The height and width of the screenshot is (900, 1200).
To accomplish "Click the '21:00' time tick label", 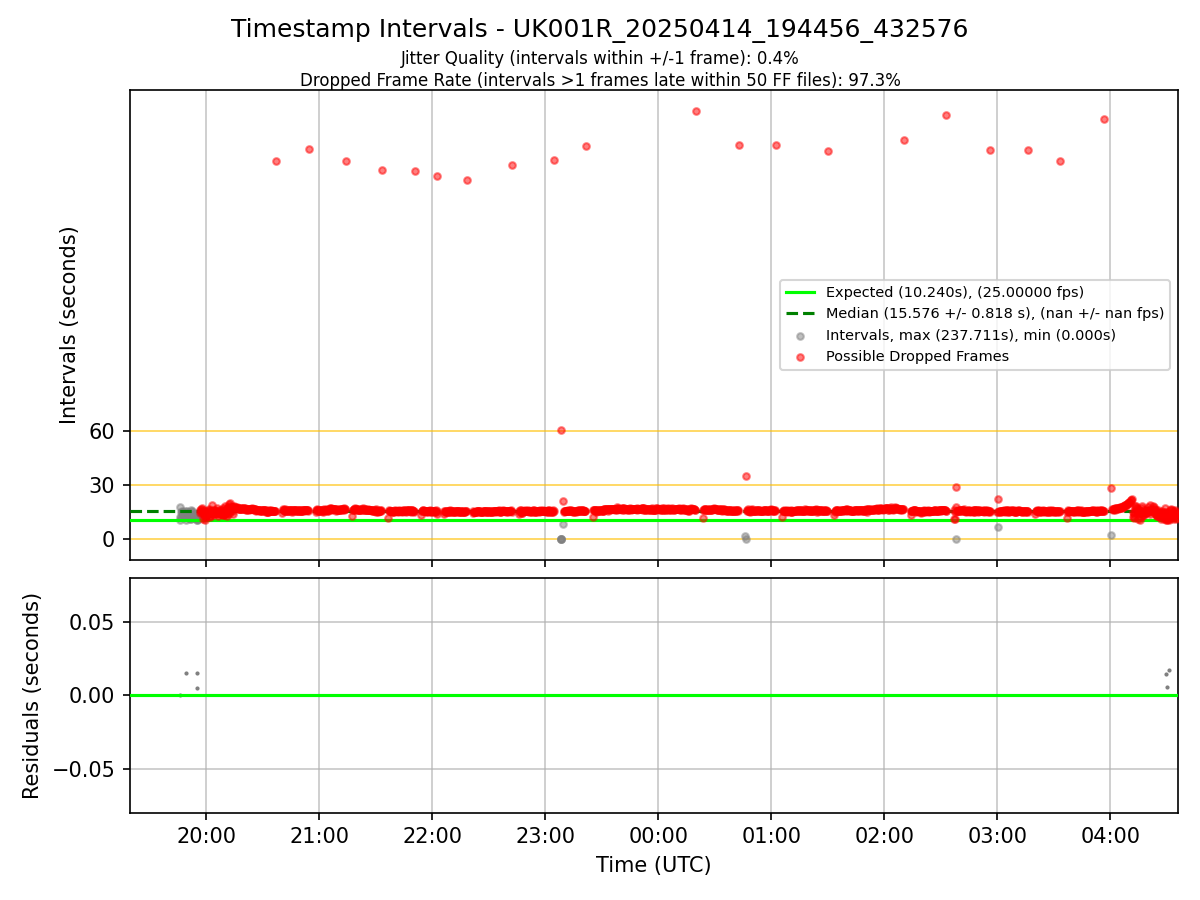I will pos(319,836).
